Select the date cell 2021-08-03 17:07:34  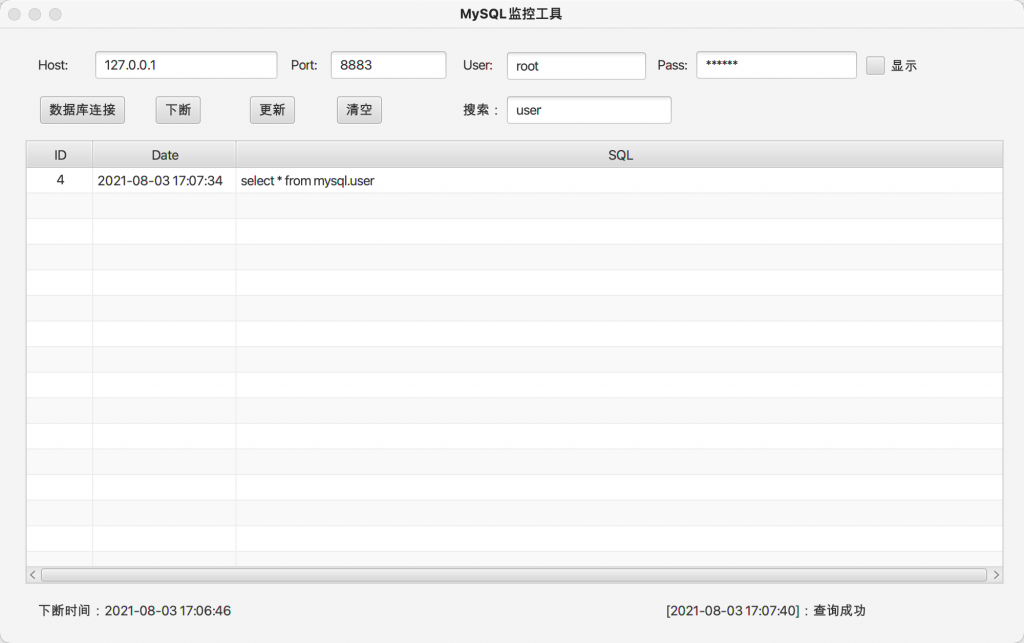pyautogui.click(x=165, y=180)
